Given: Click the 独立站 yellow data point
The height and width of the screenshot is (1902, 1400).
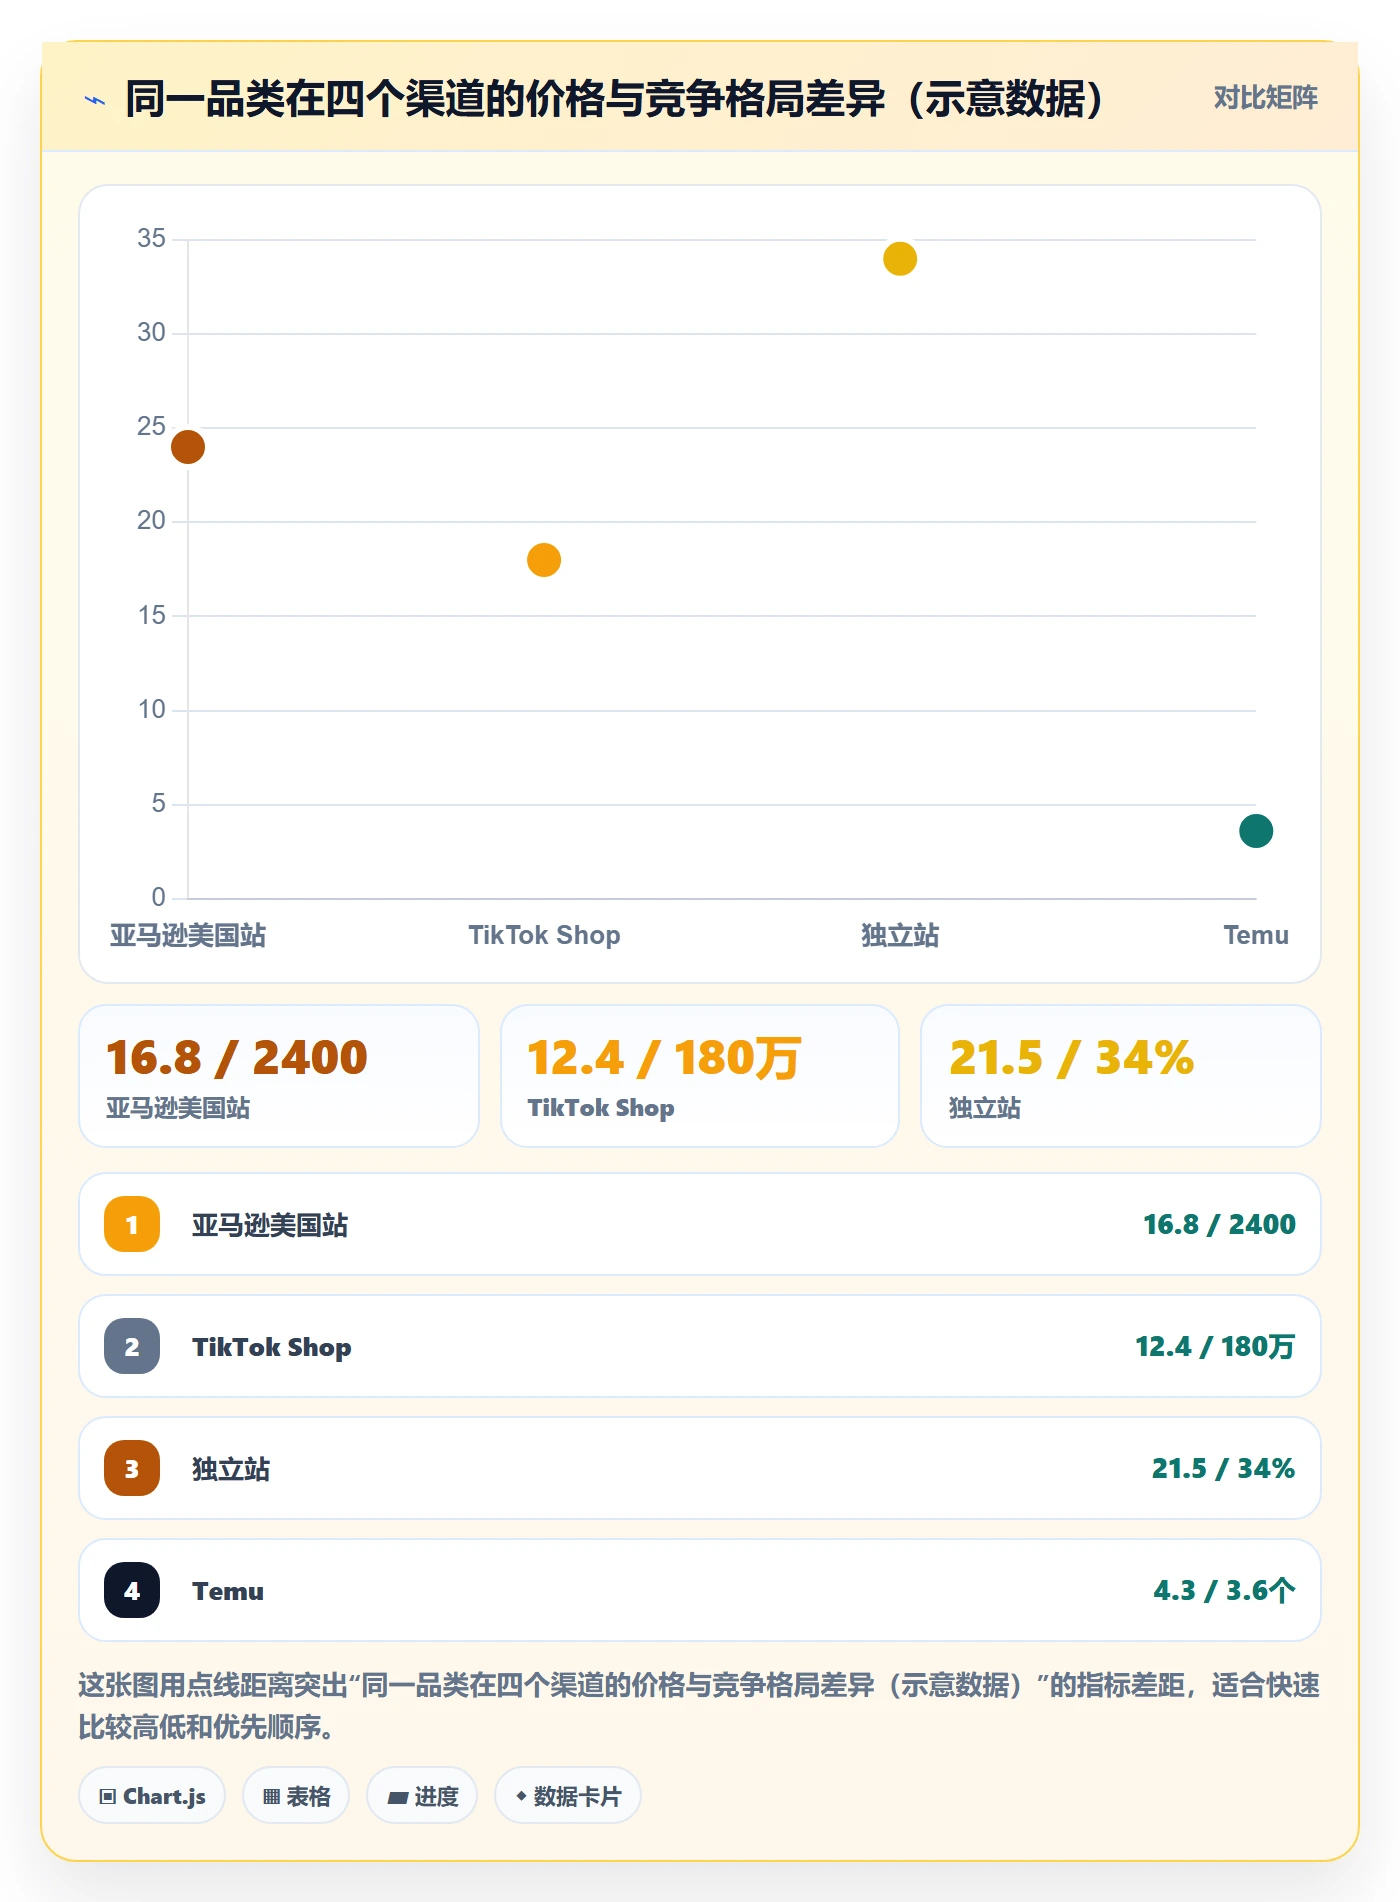Looking at the screenshot, I should click(x=900, y=259).
